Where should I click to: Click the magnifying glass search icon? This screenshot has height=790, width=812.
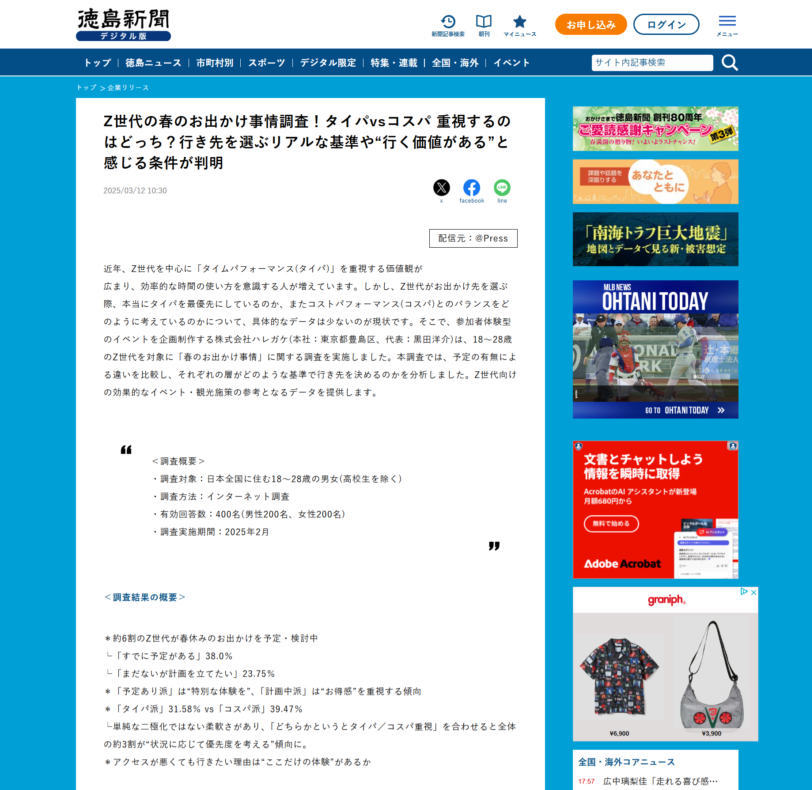tap(729, 63)
